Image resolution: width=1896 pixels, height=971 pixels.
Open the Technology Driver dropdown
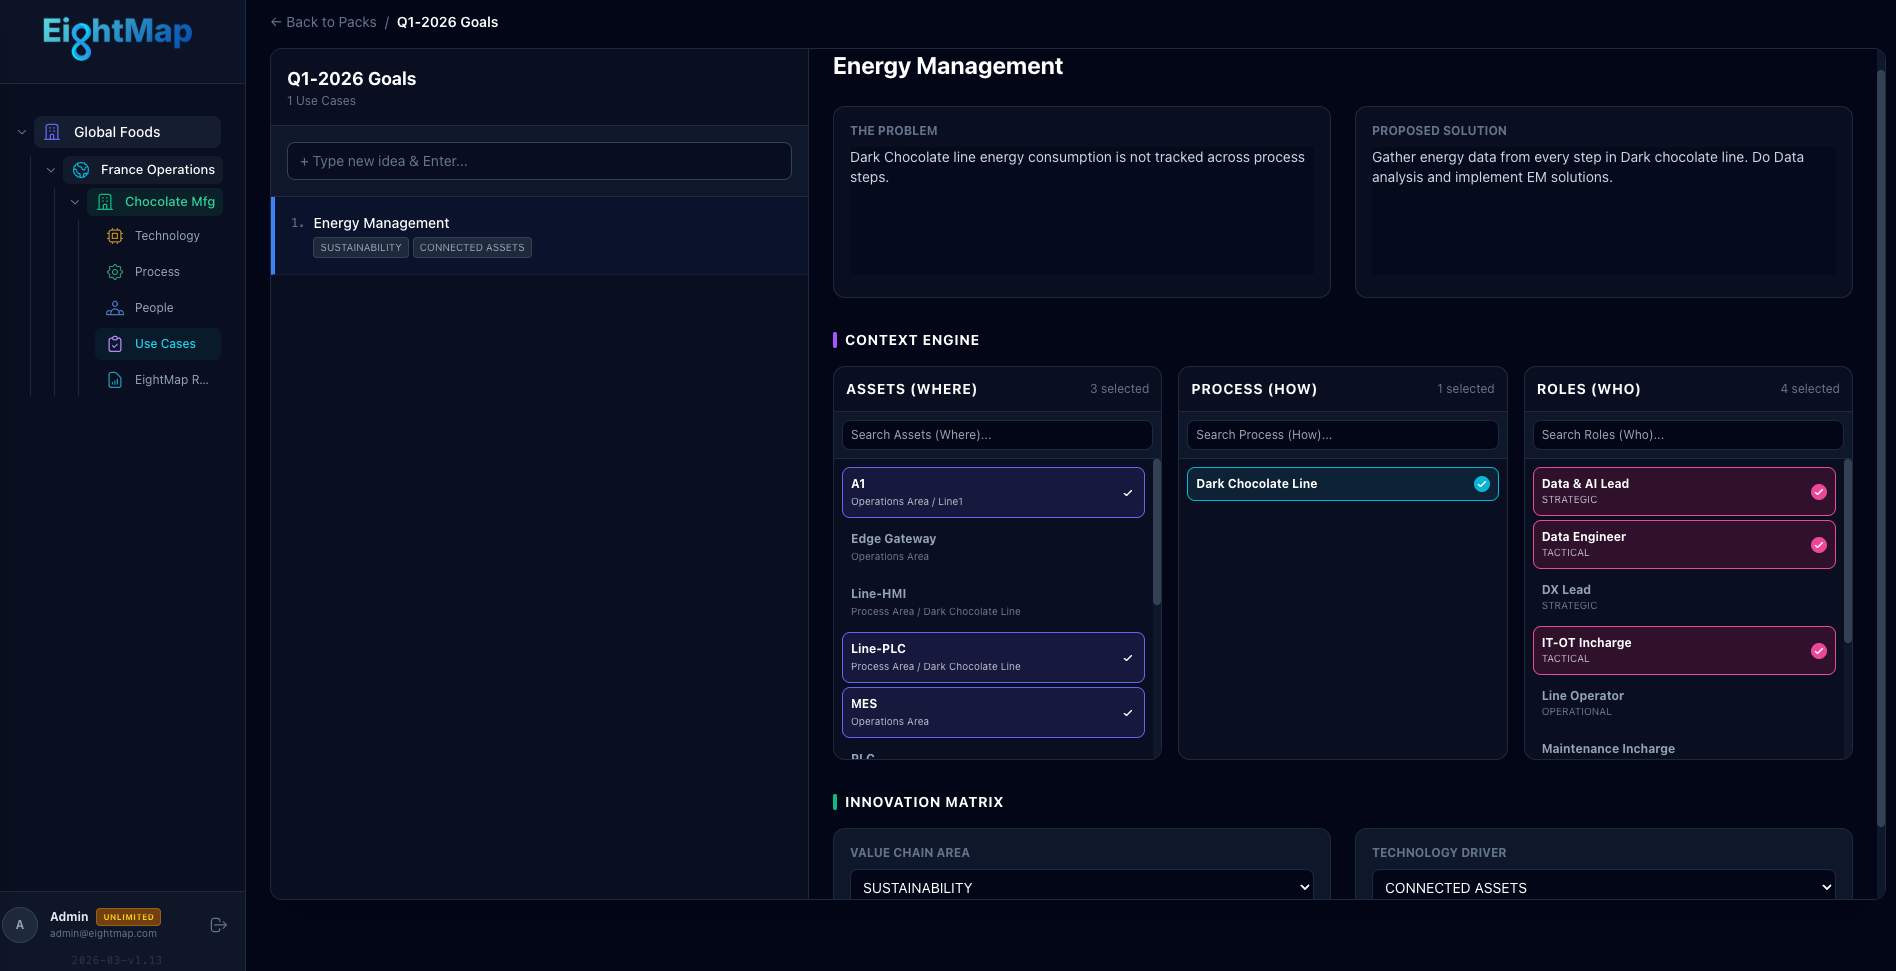pos(1604,887)
